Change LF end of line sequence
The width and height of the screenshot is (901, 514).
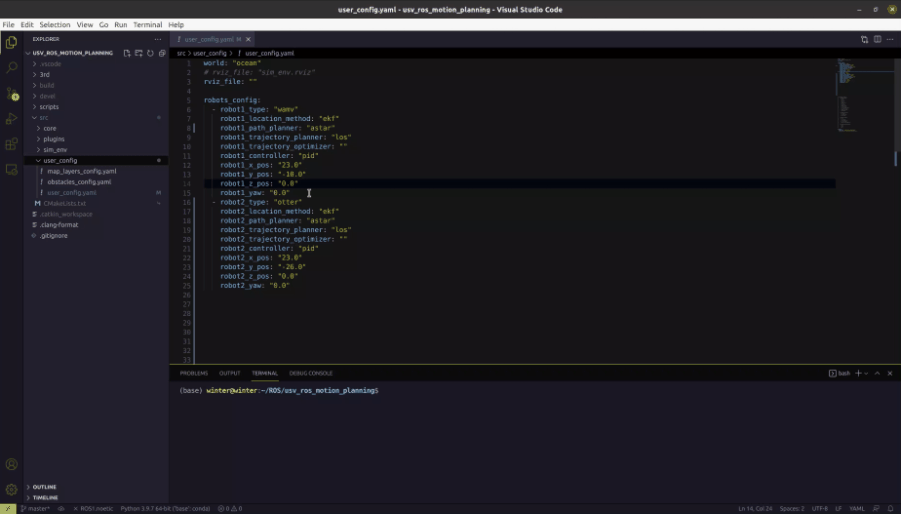click(x=838, y=508)
